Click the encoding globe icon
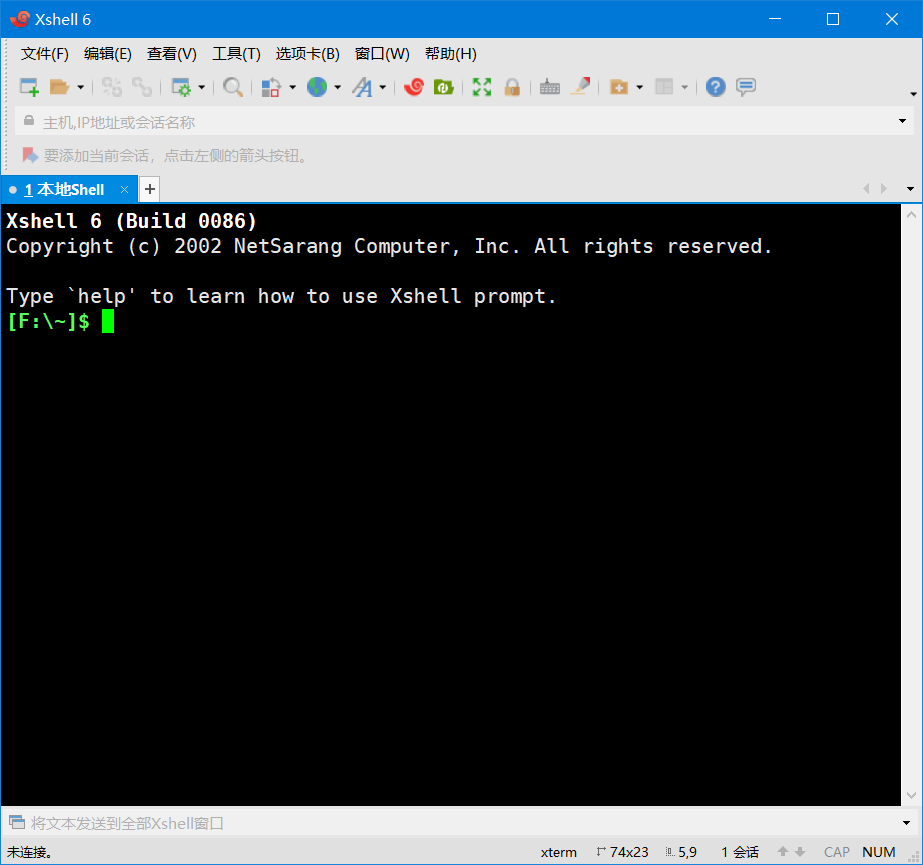The image size is (923, 865). point(317,87)
